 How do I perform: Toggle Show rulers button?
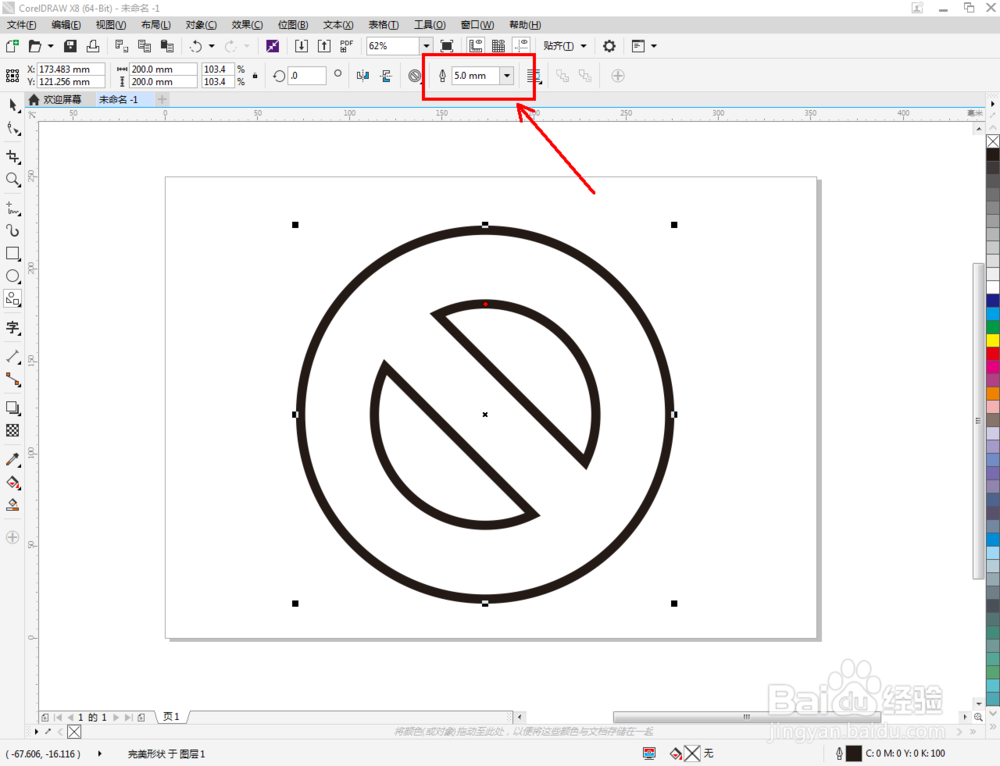click(x=476, y=46)
